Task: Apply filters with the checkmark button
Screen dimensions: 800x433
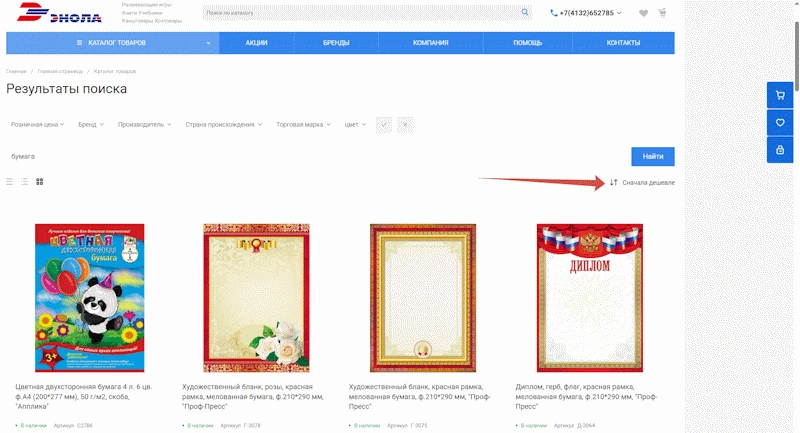Action: [384, 124]
